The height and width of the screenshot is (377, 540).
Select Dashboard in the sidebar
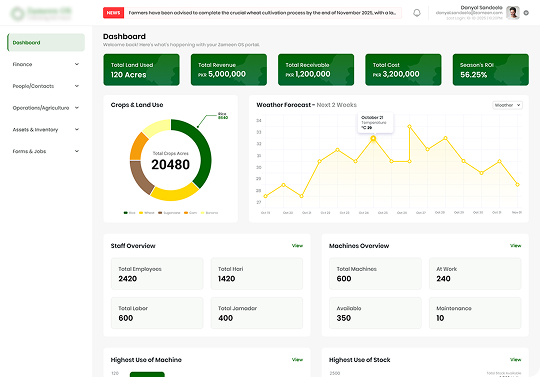(x=46, y=42)
